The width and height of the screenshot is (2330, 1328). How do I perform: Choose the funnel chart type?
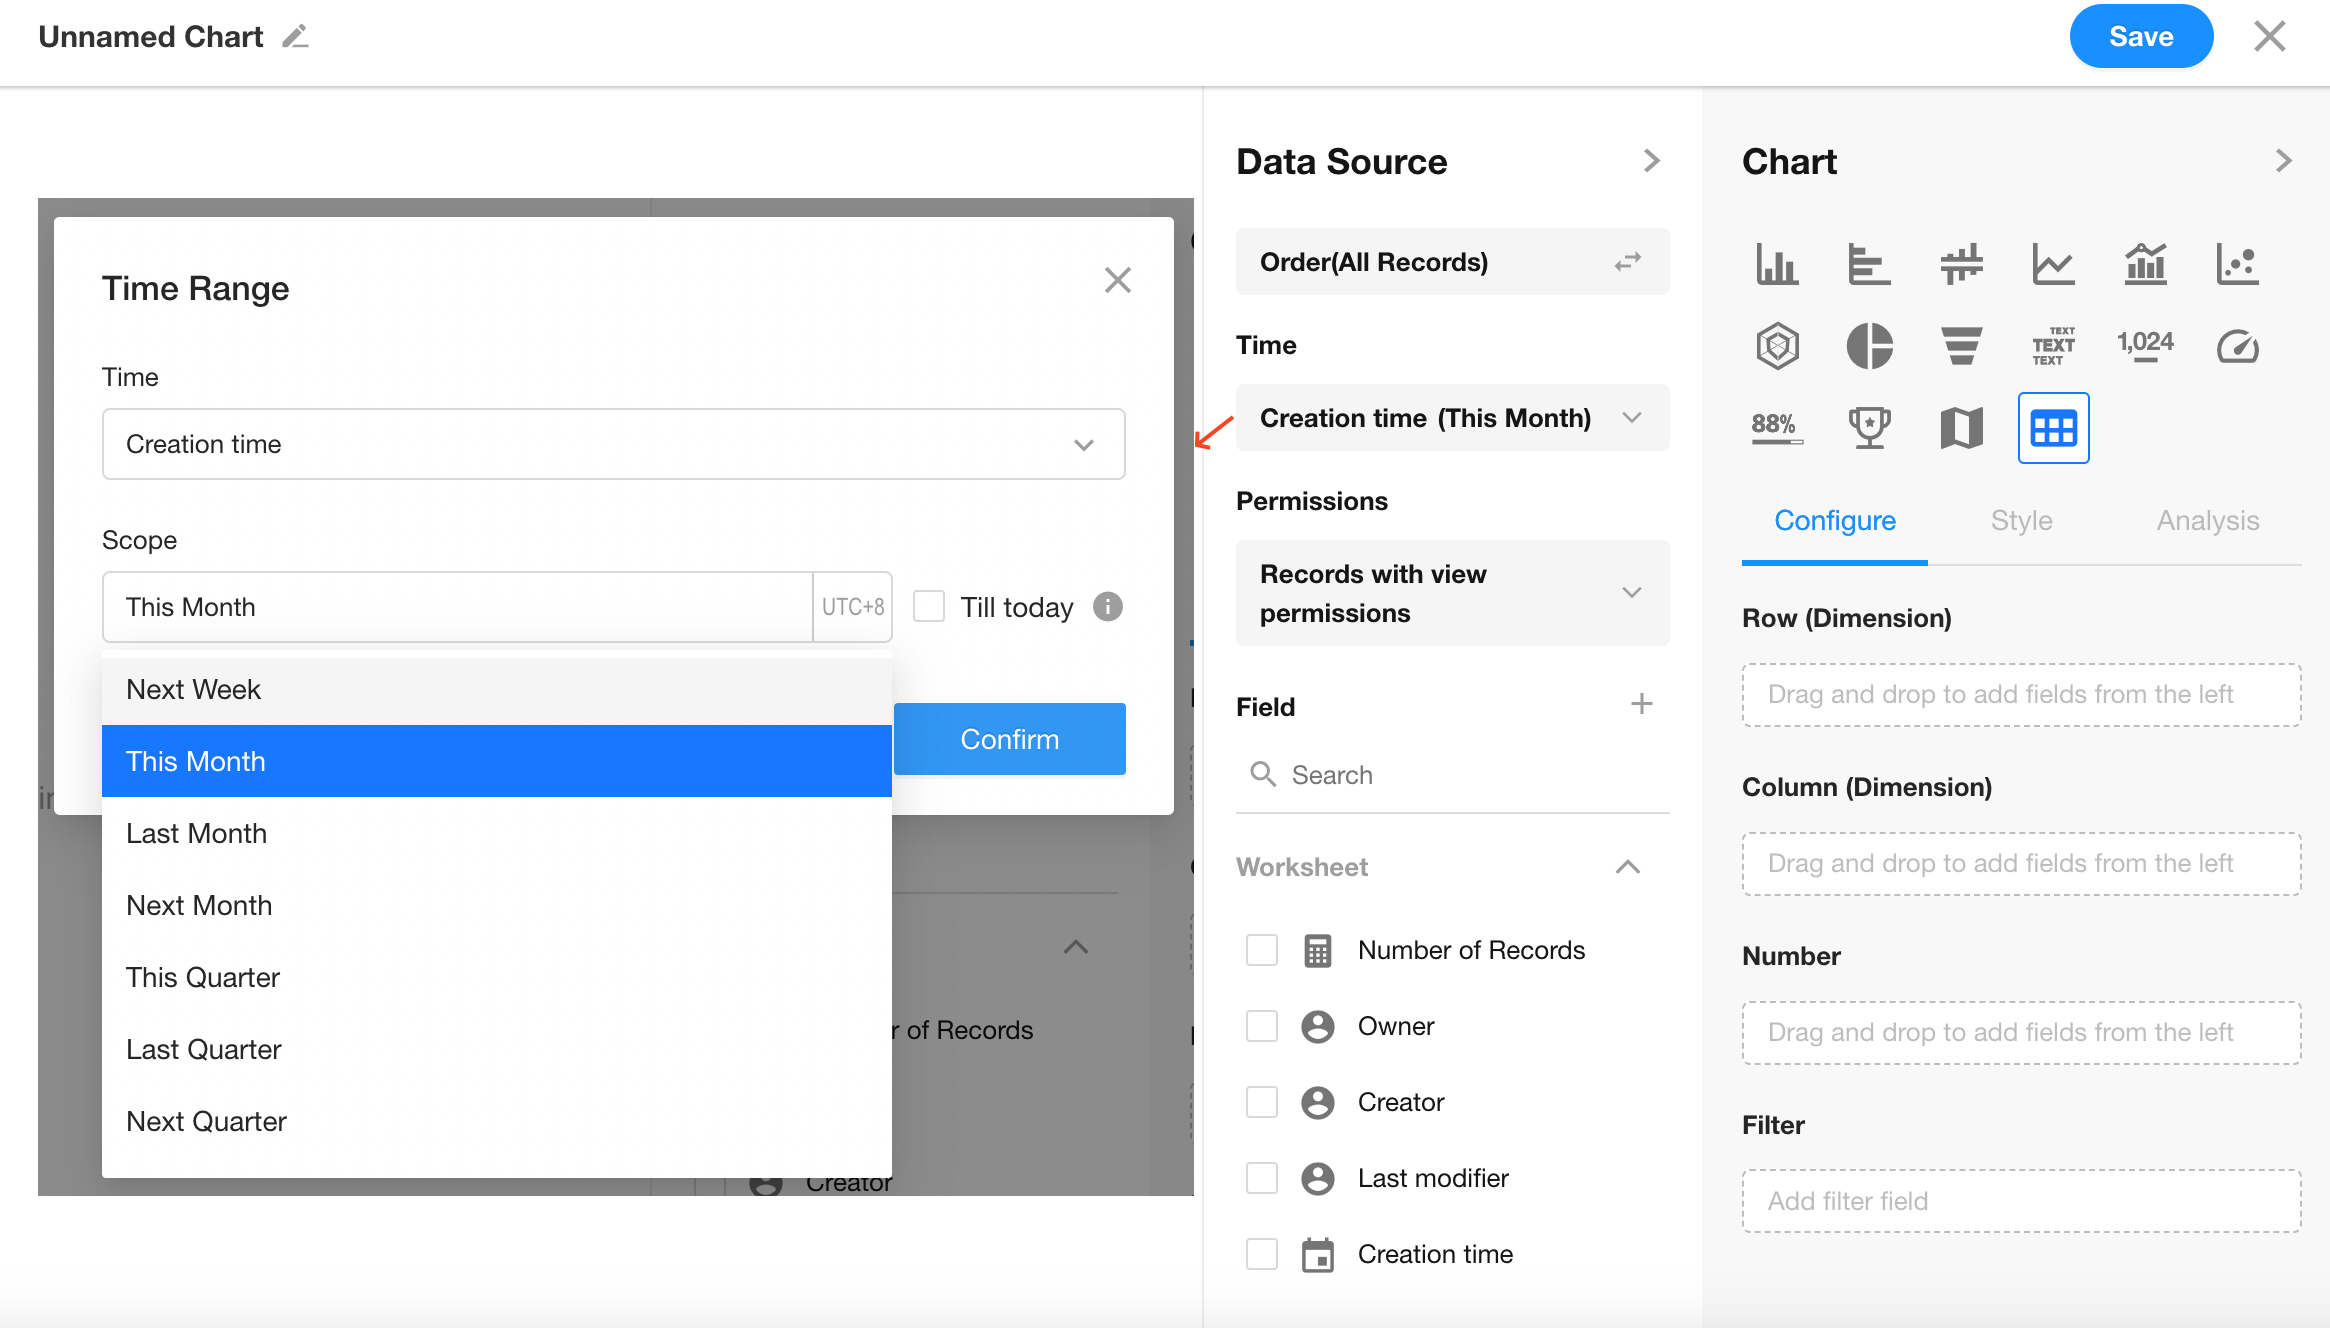coord(1961,346)
